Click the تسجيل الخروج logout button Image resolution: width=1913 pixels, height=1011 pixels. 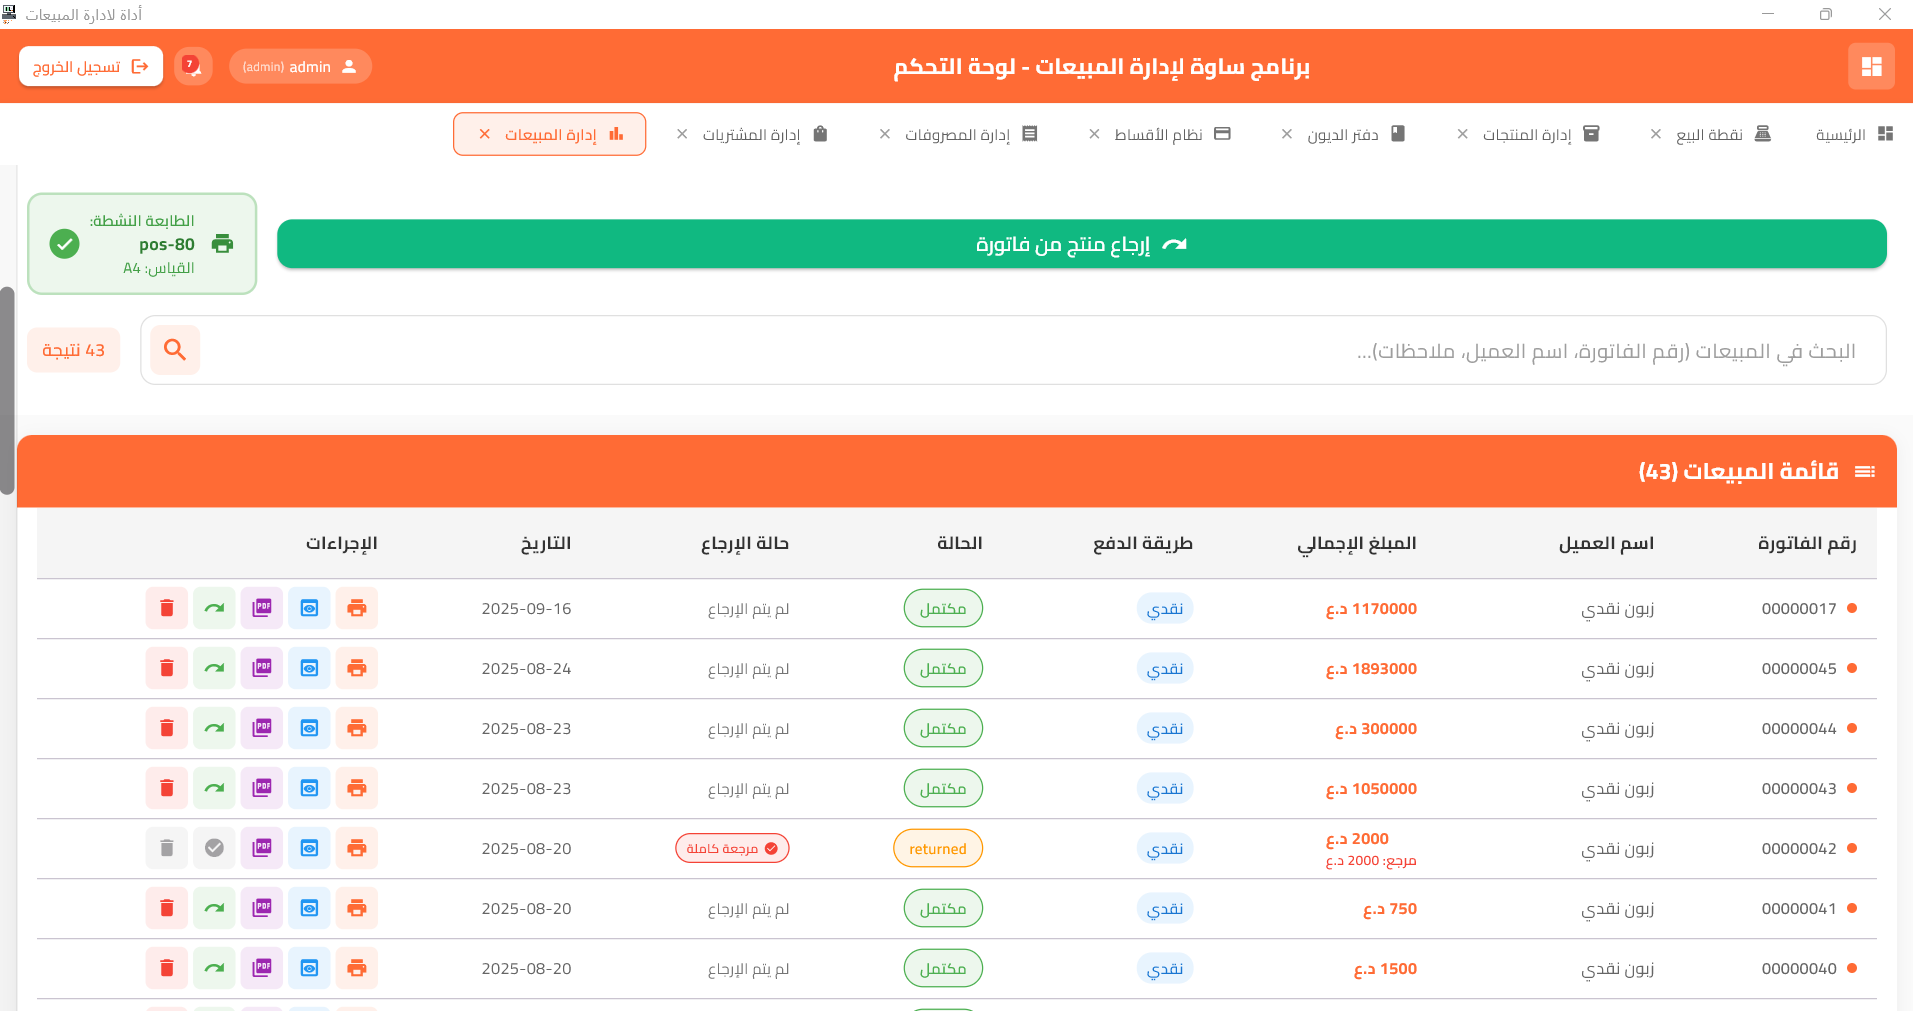[x=91, y=66]
